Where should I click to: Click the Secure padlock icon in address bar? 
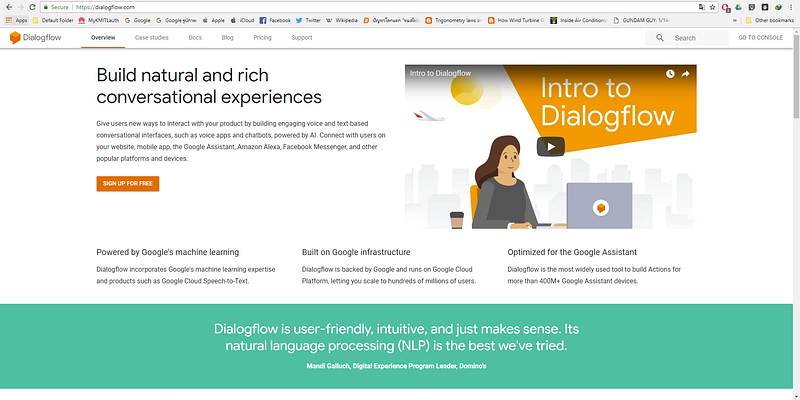pyautogui.click(x=46, y=7)
